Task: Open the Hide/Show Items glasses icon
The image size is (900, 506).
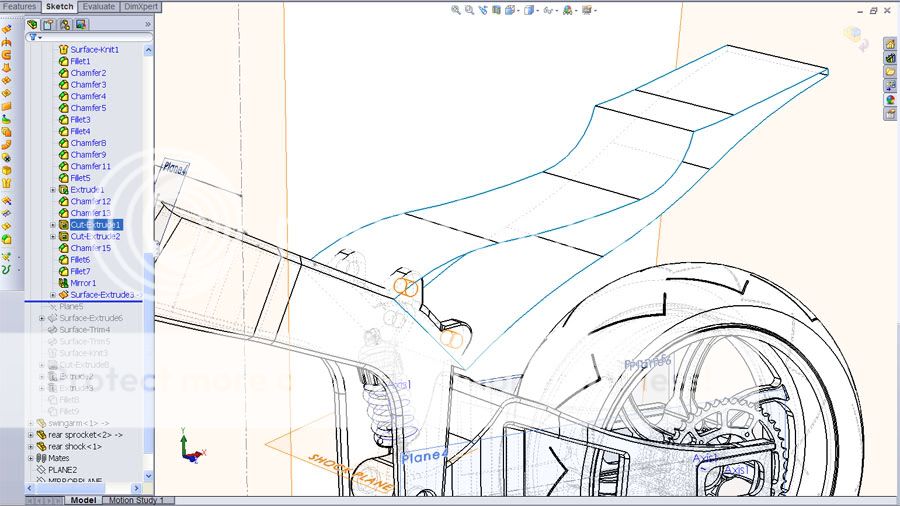Action: [548, 10]
